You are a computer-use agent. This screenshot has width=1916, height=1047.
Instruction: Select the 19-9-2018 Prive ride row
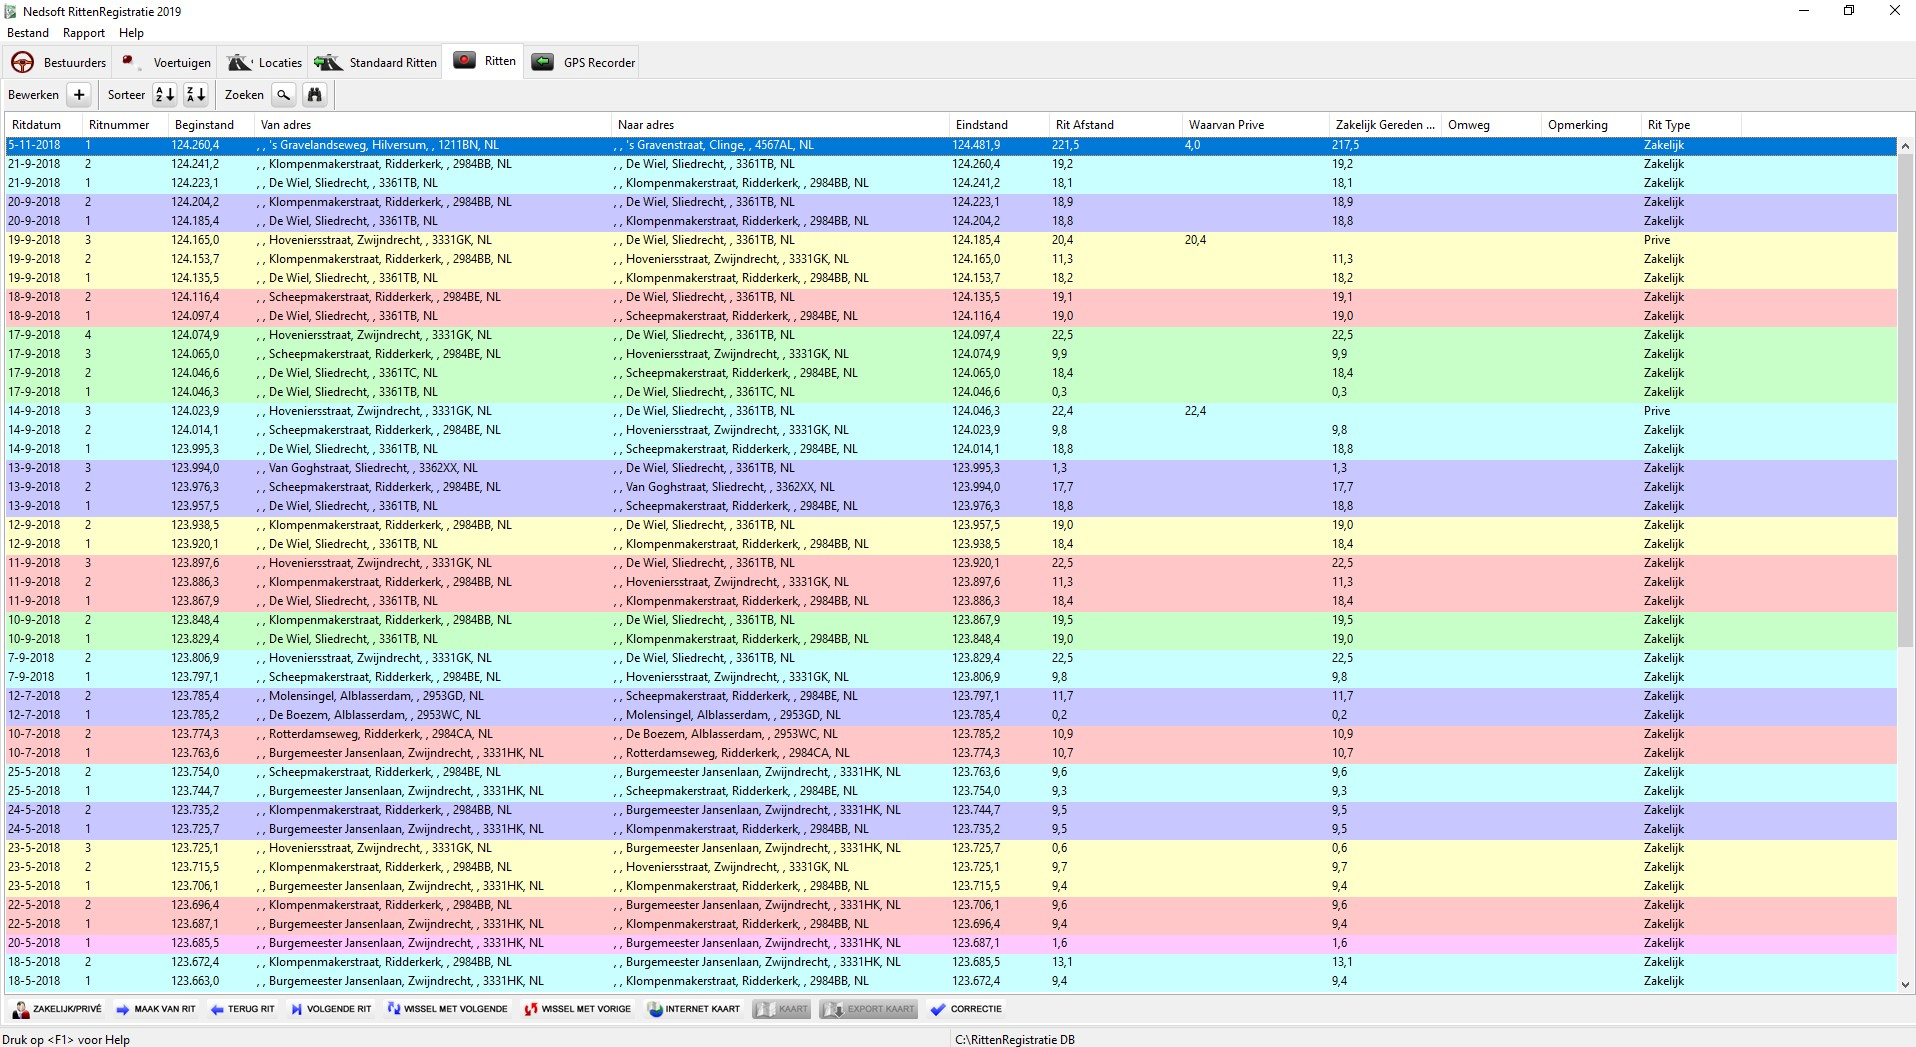point(951,240)
